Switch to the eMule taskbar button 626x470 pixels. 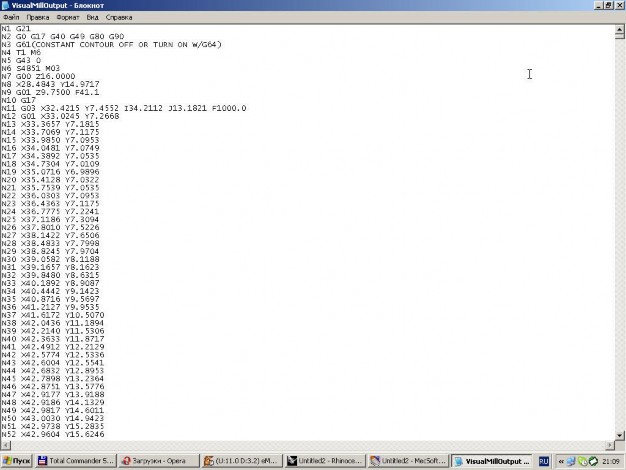click(242, 461)
